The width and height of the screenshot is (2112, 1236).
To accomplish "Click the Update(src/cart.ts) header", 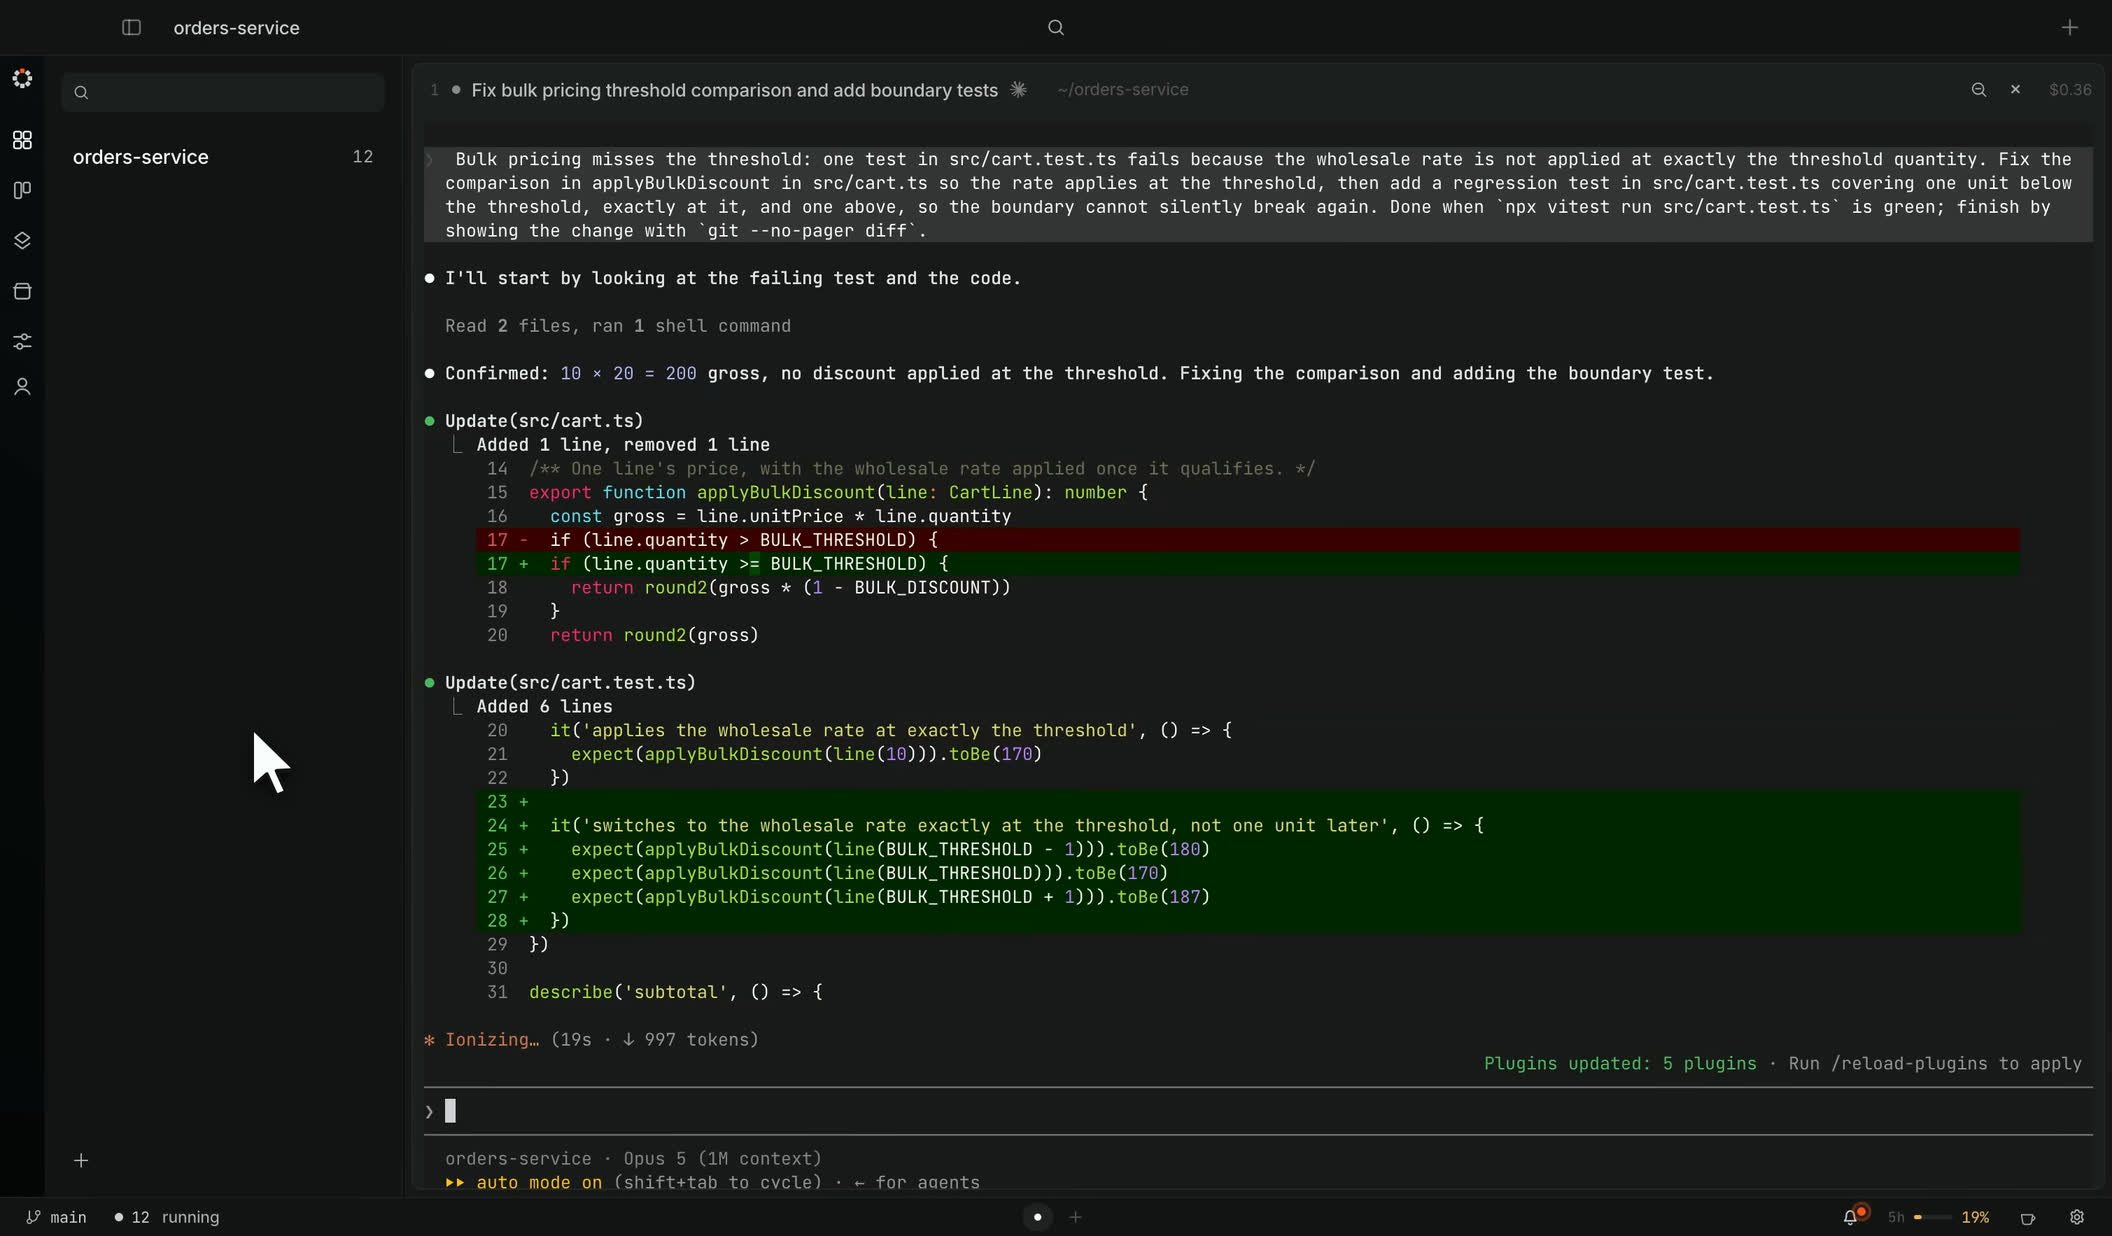I will 543,421.
